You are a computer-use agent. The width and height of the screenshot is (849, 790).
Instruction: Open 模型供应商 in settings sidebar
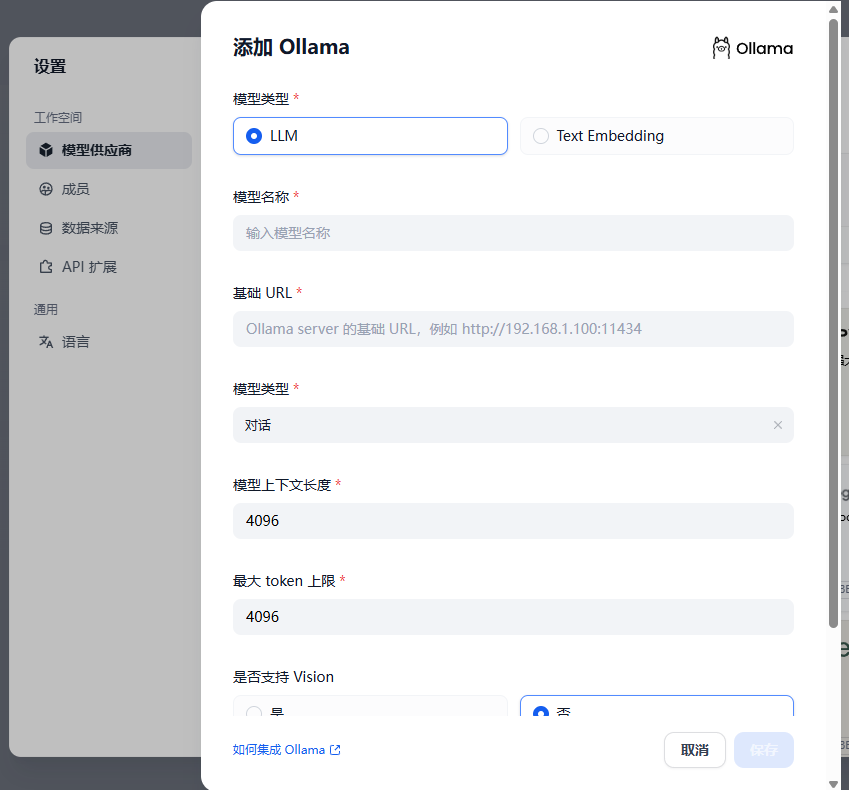tap(109, 151)
